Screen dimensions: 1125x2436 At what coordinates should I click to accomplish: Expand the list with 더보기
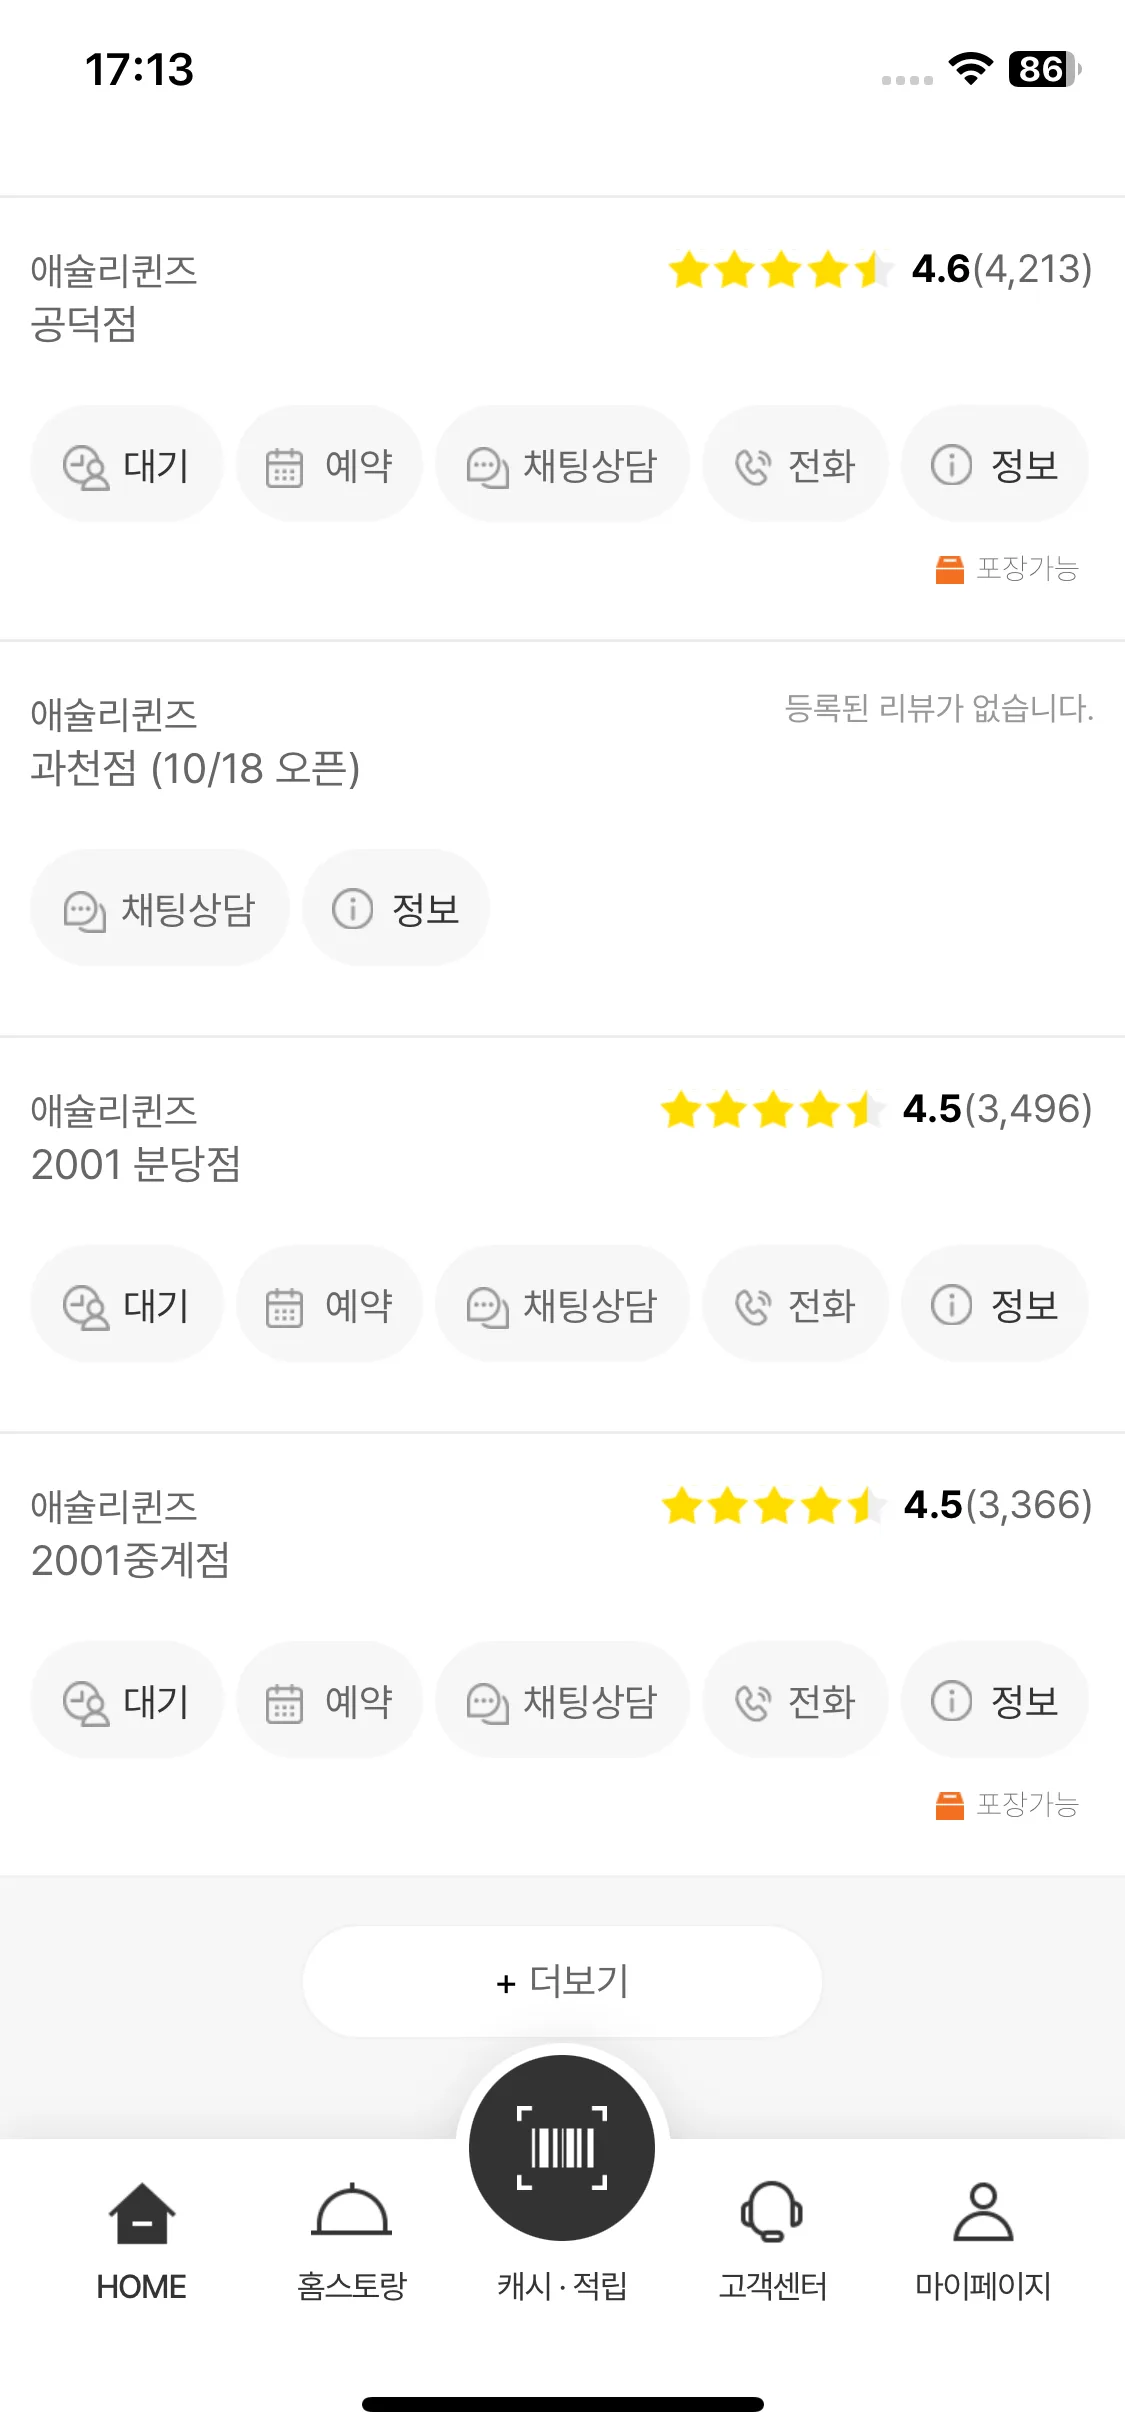[x=562, y=1981]
